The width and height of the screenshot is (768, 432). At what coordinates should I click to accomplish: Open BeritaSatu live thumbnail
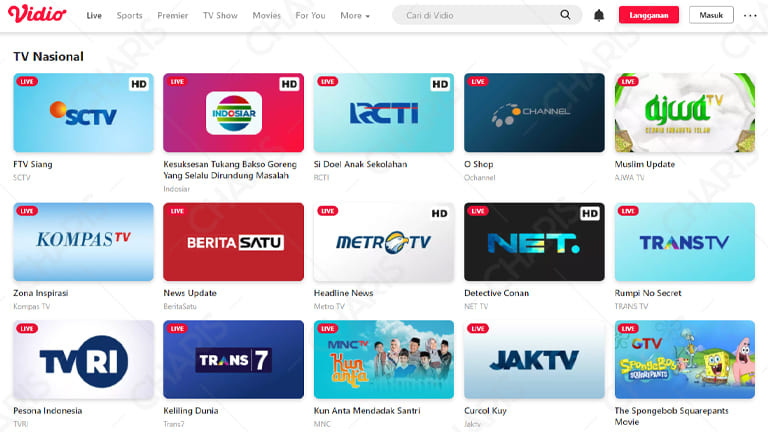coord(234,242)
